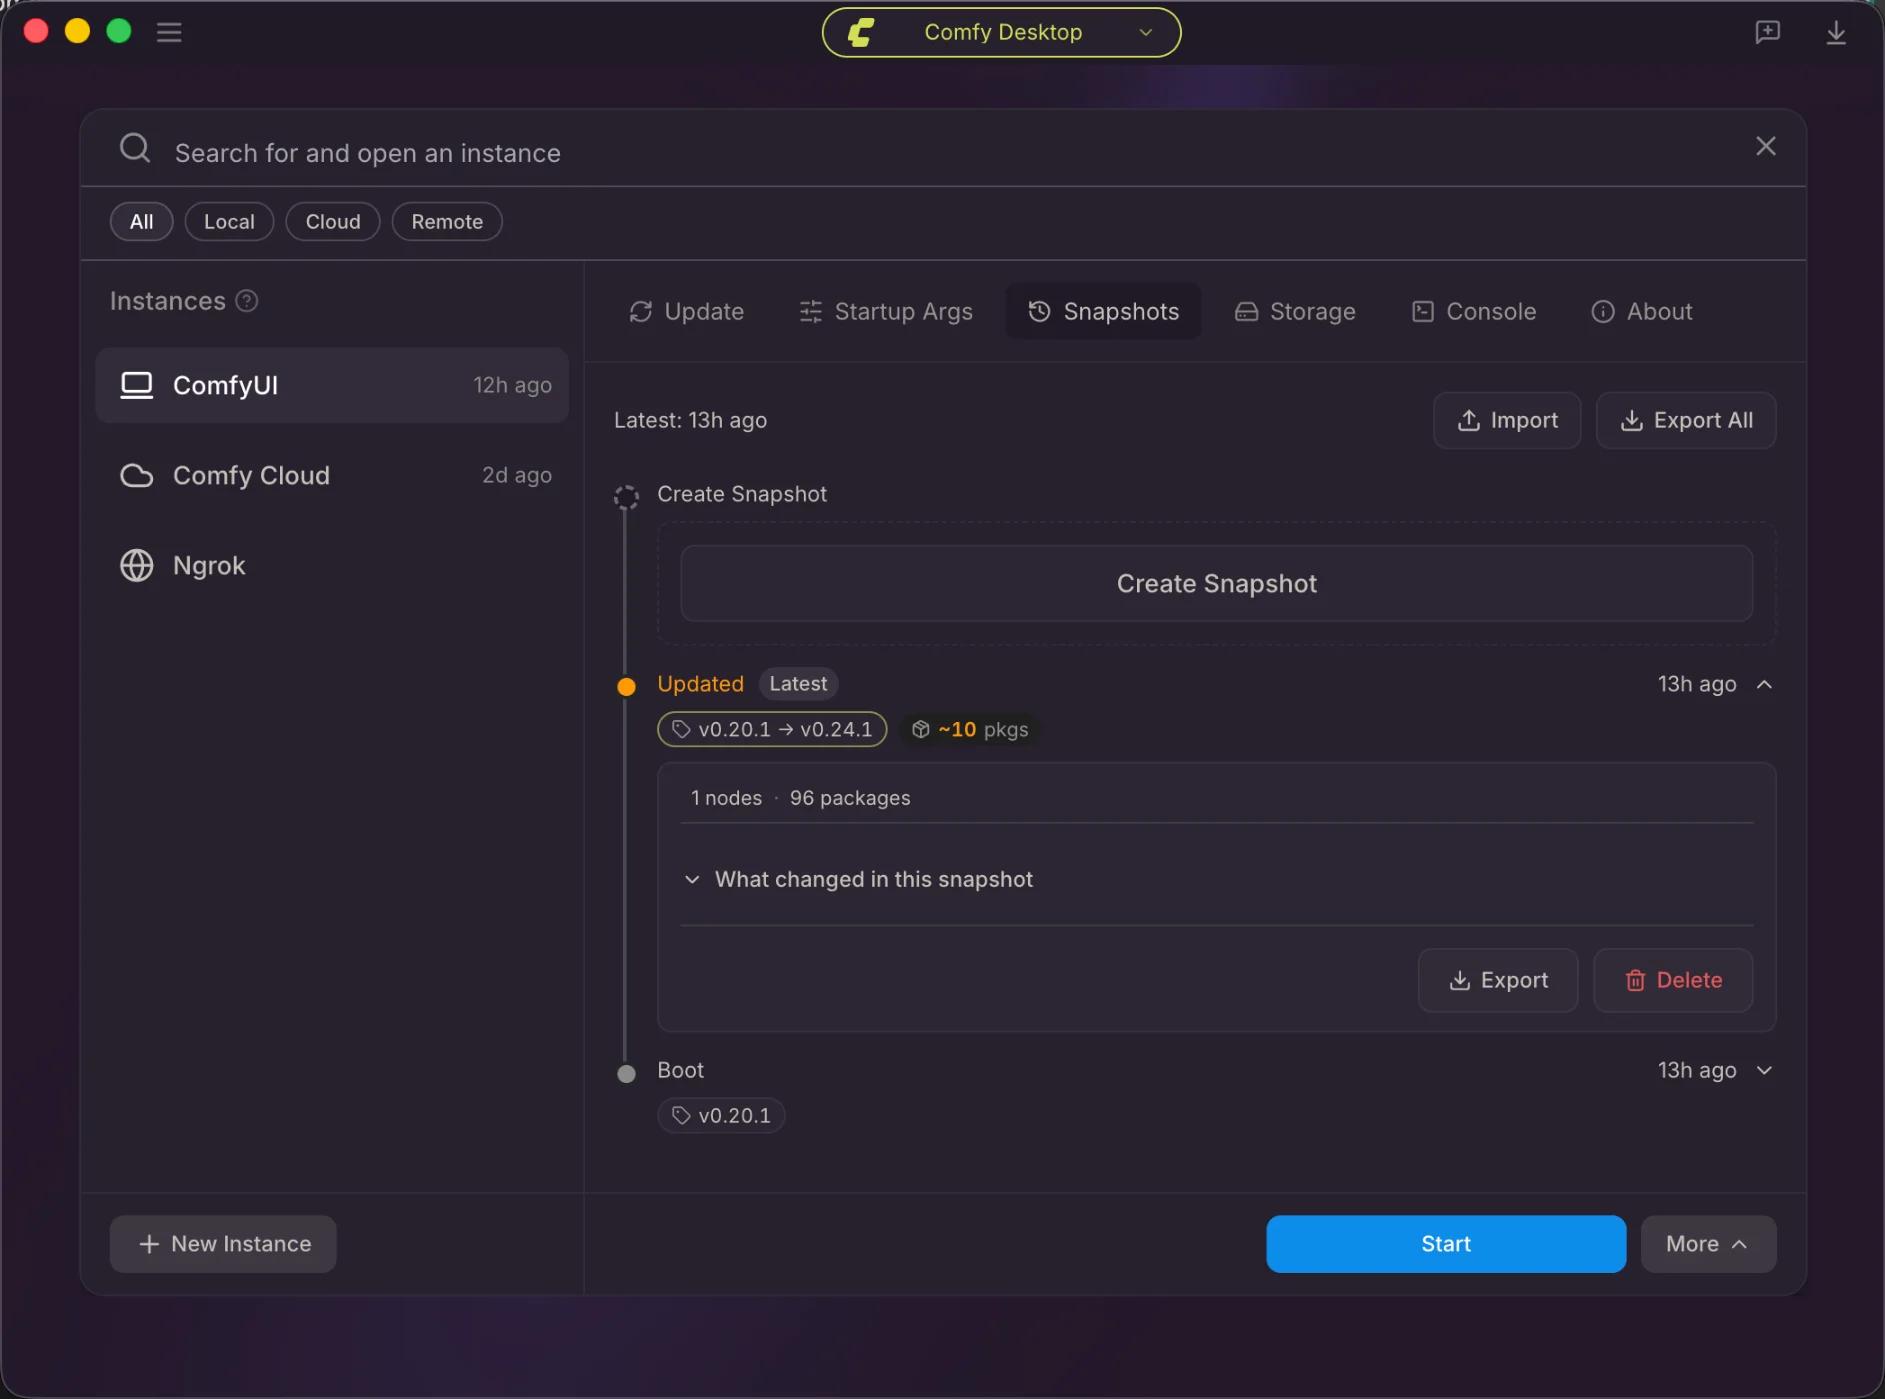1885x1399 pixels.
Task: Click the globe icon beside Ngrok
Action: coord(137,565)
